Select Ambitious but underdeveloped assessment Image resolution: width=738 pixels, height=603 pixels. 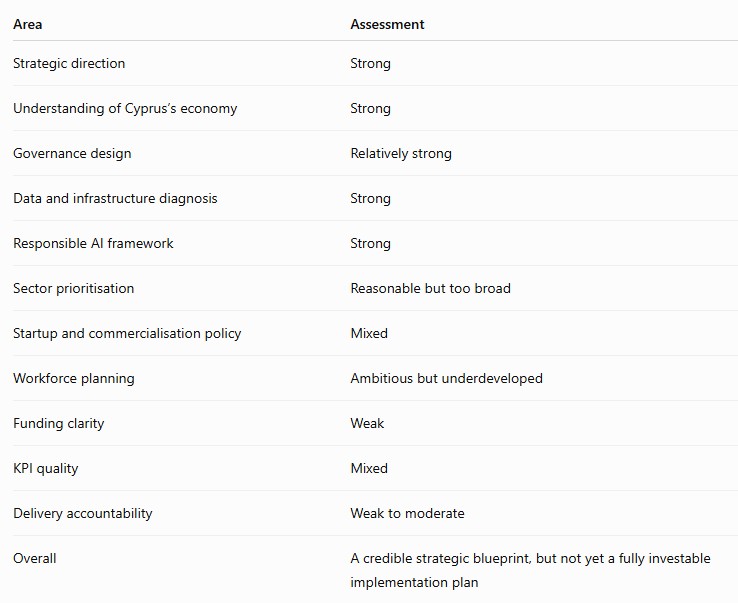[446, 379]
